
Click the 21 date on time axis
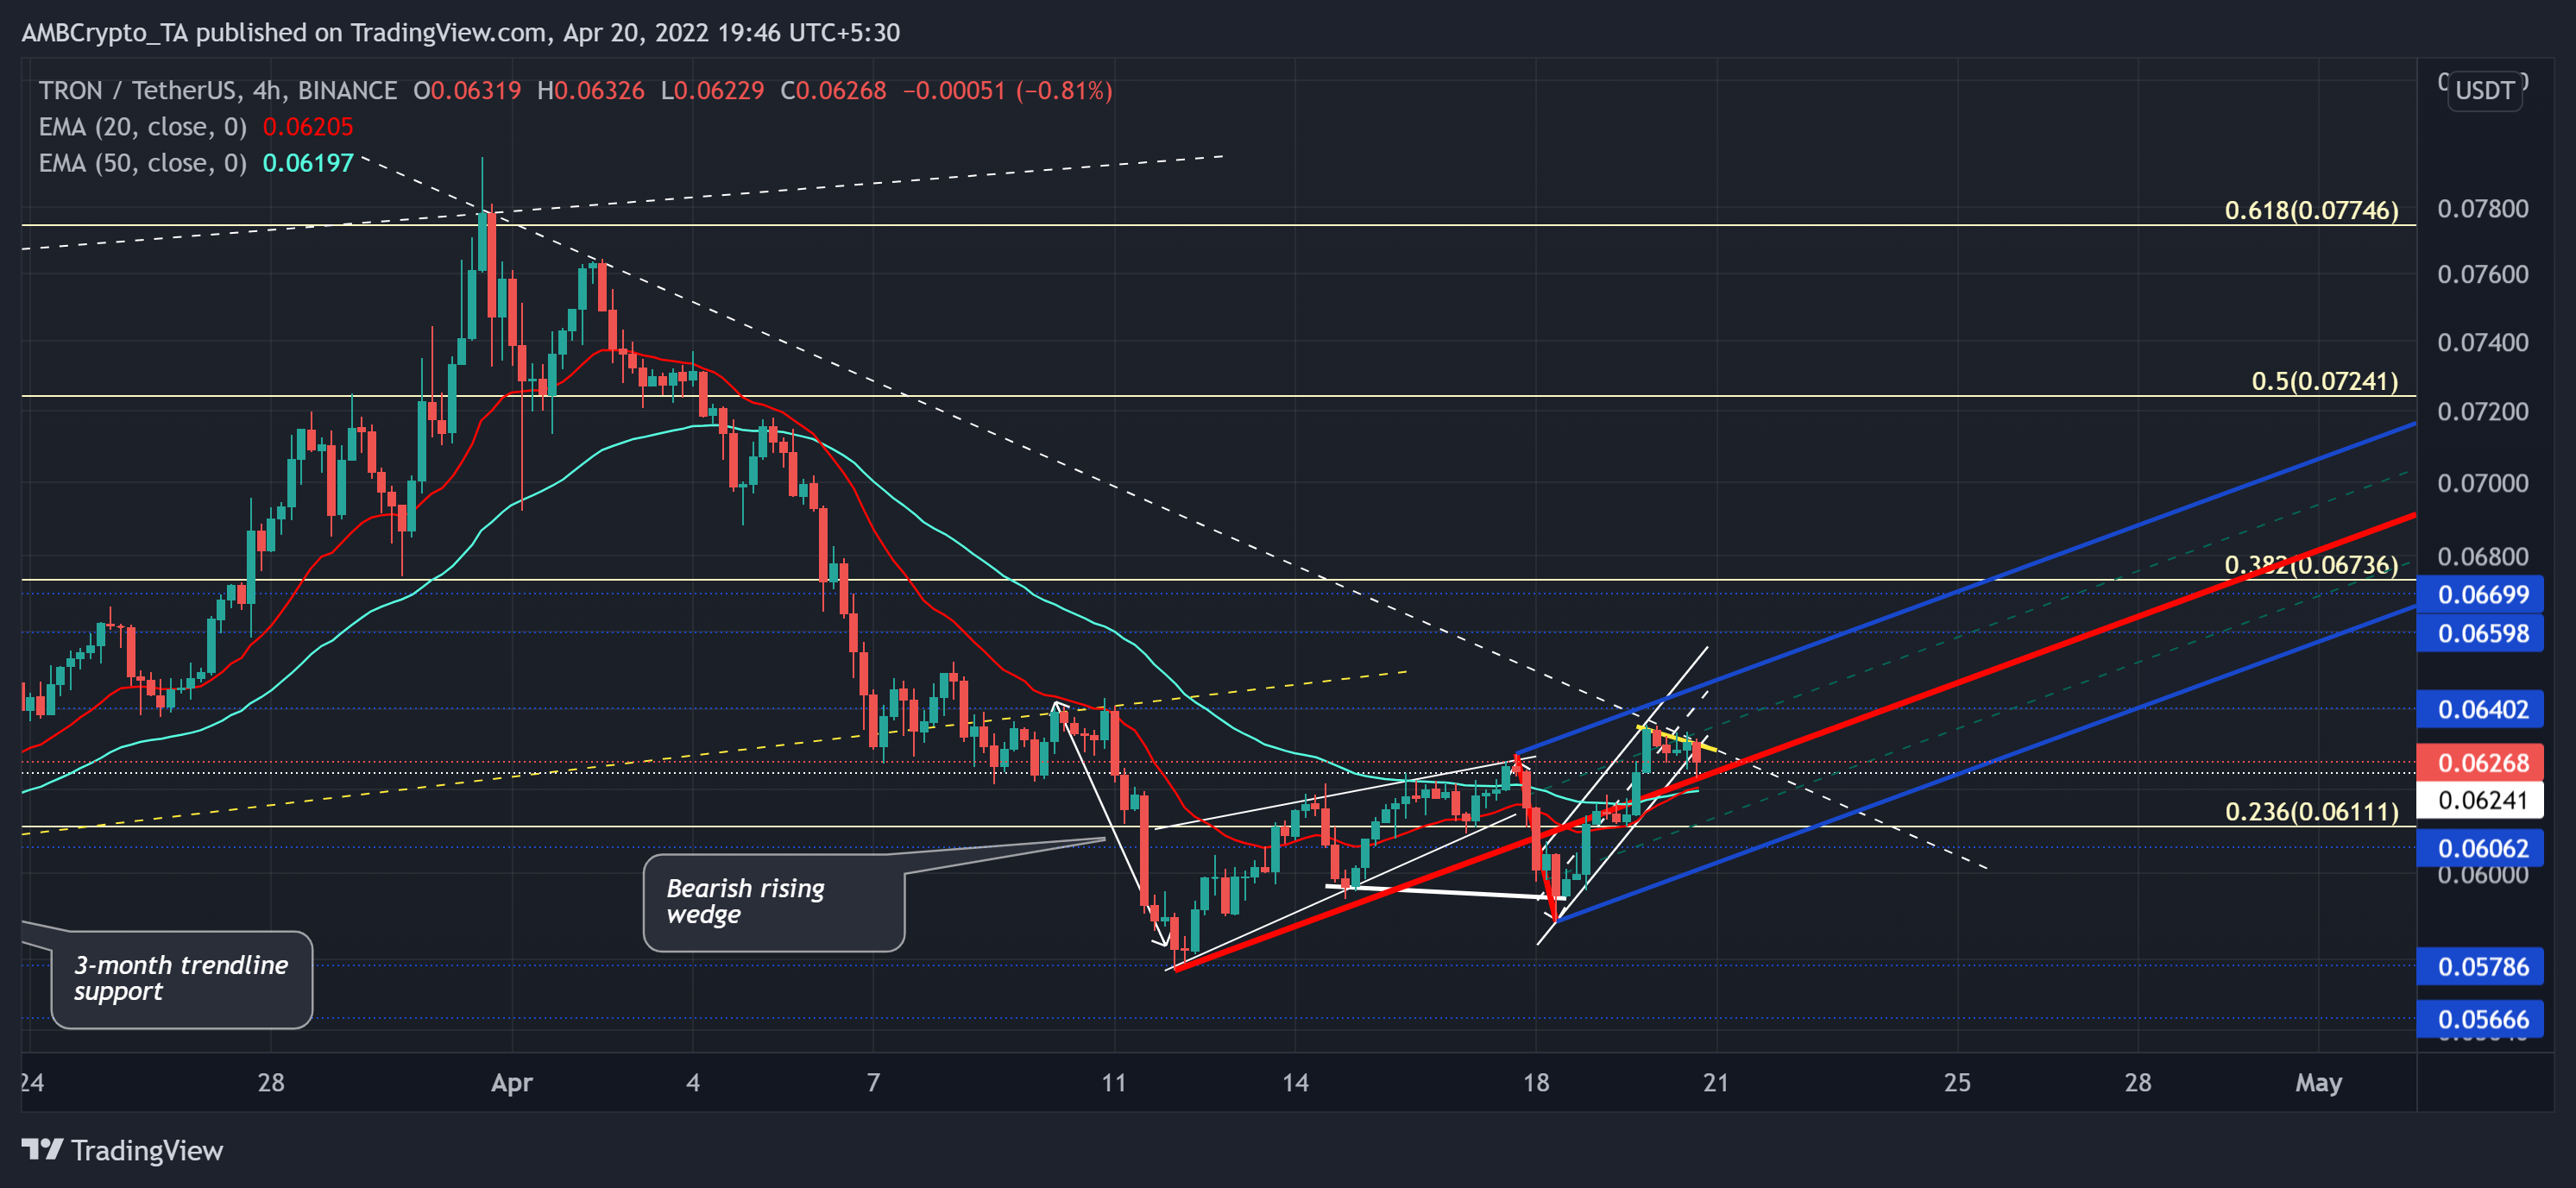click(1716, 1082)
